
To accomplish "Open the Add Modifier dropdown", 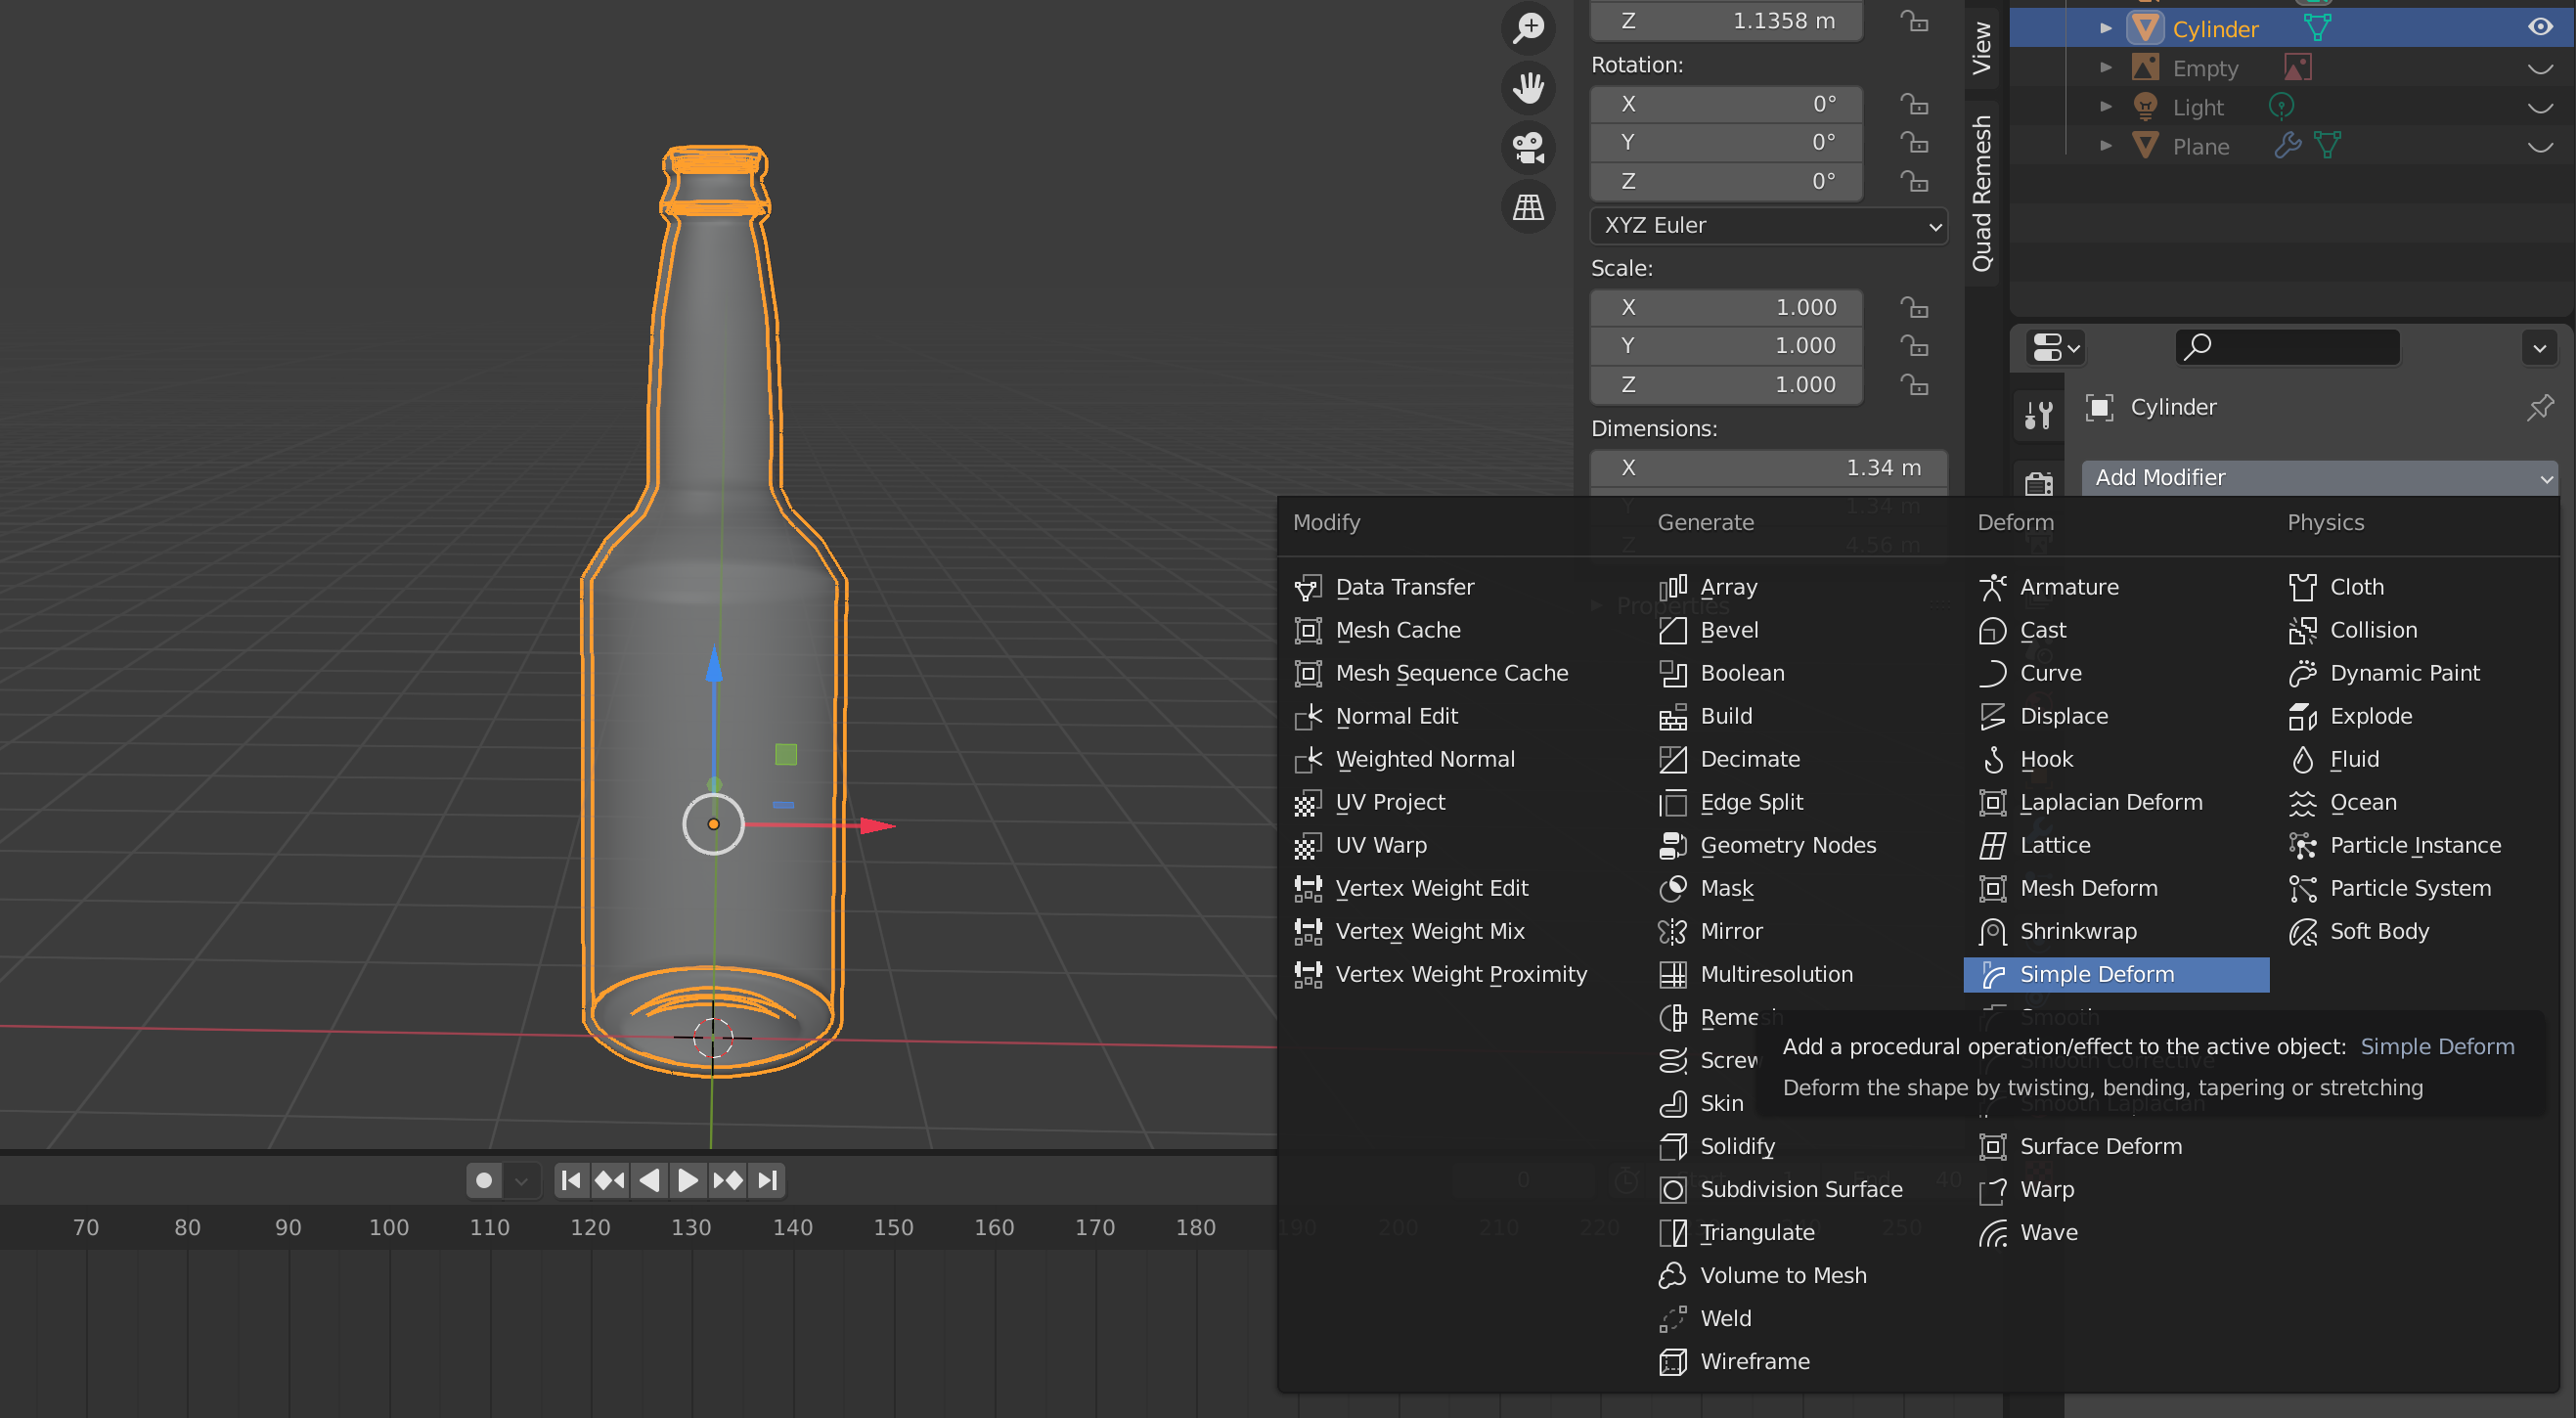I will coord(2320,478).
